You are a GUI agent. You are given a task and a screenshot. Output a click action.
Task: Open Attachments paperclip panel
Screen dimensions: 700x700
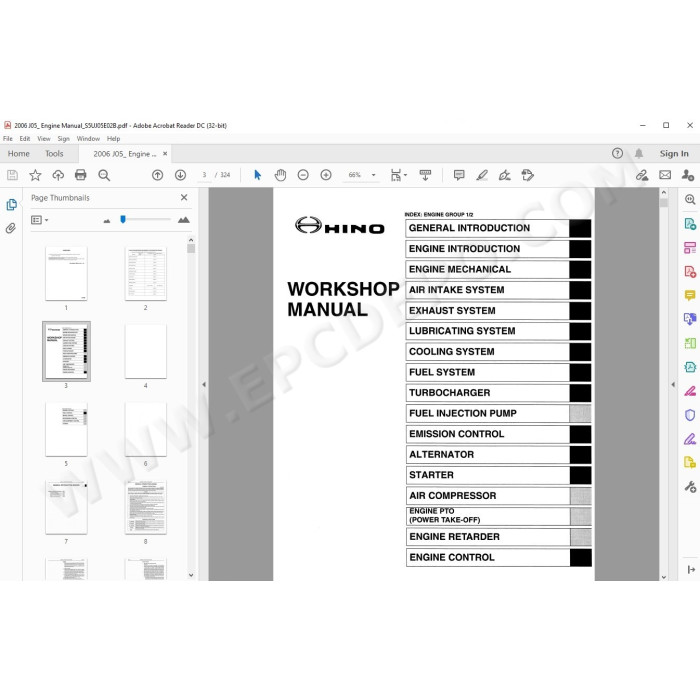[11, 229]
